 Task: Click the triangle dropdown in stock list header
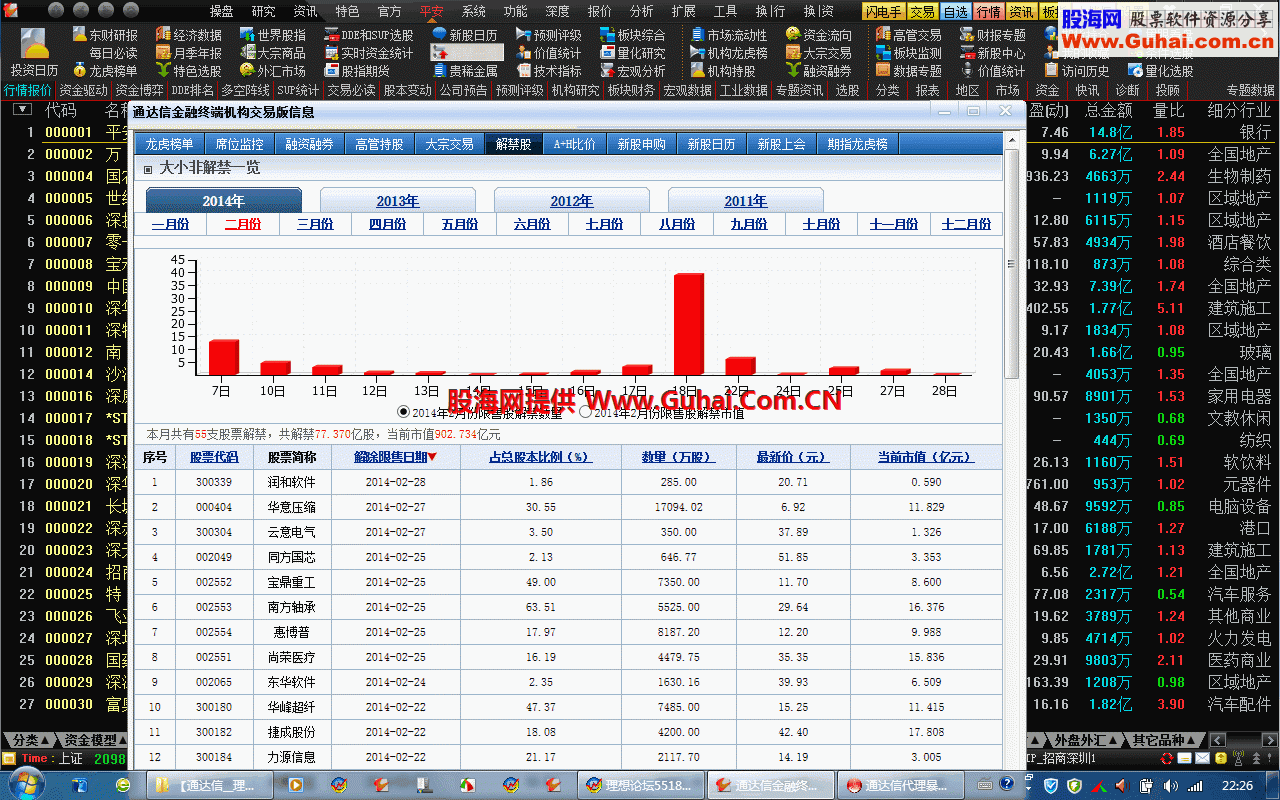tap(22, 110)
